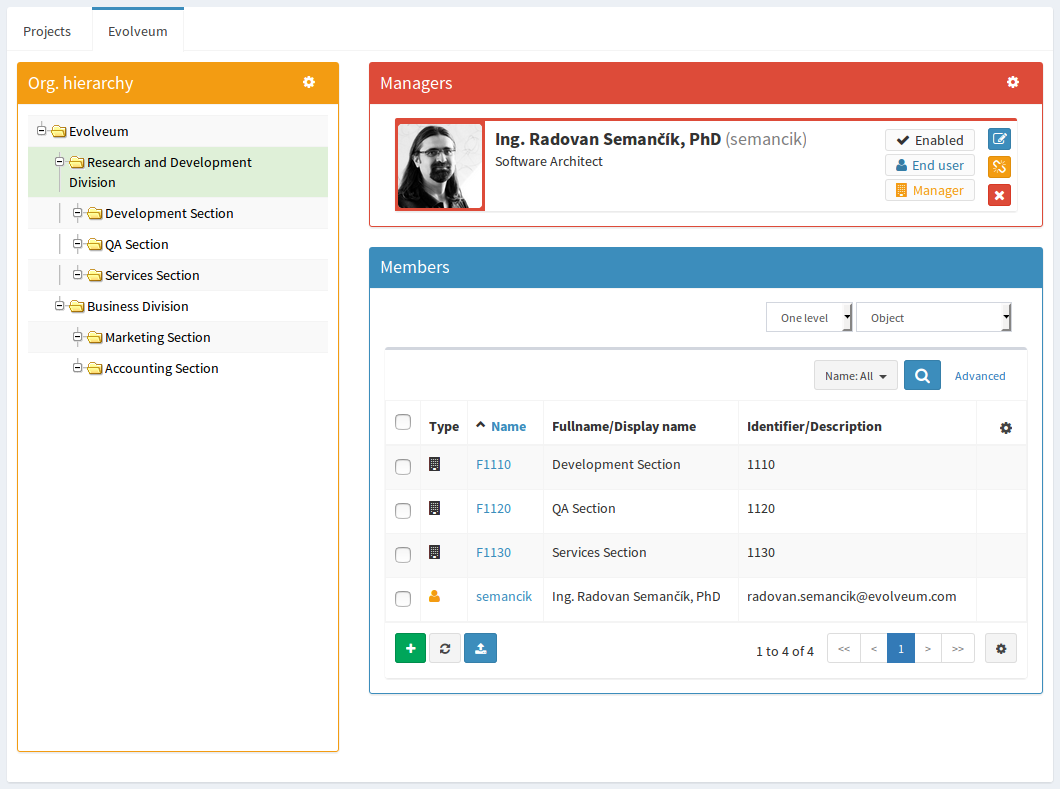
Task: Open the One level scope dropdown
Action: 809,317
